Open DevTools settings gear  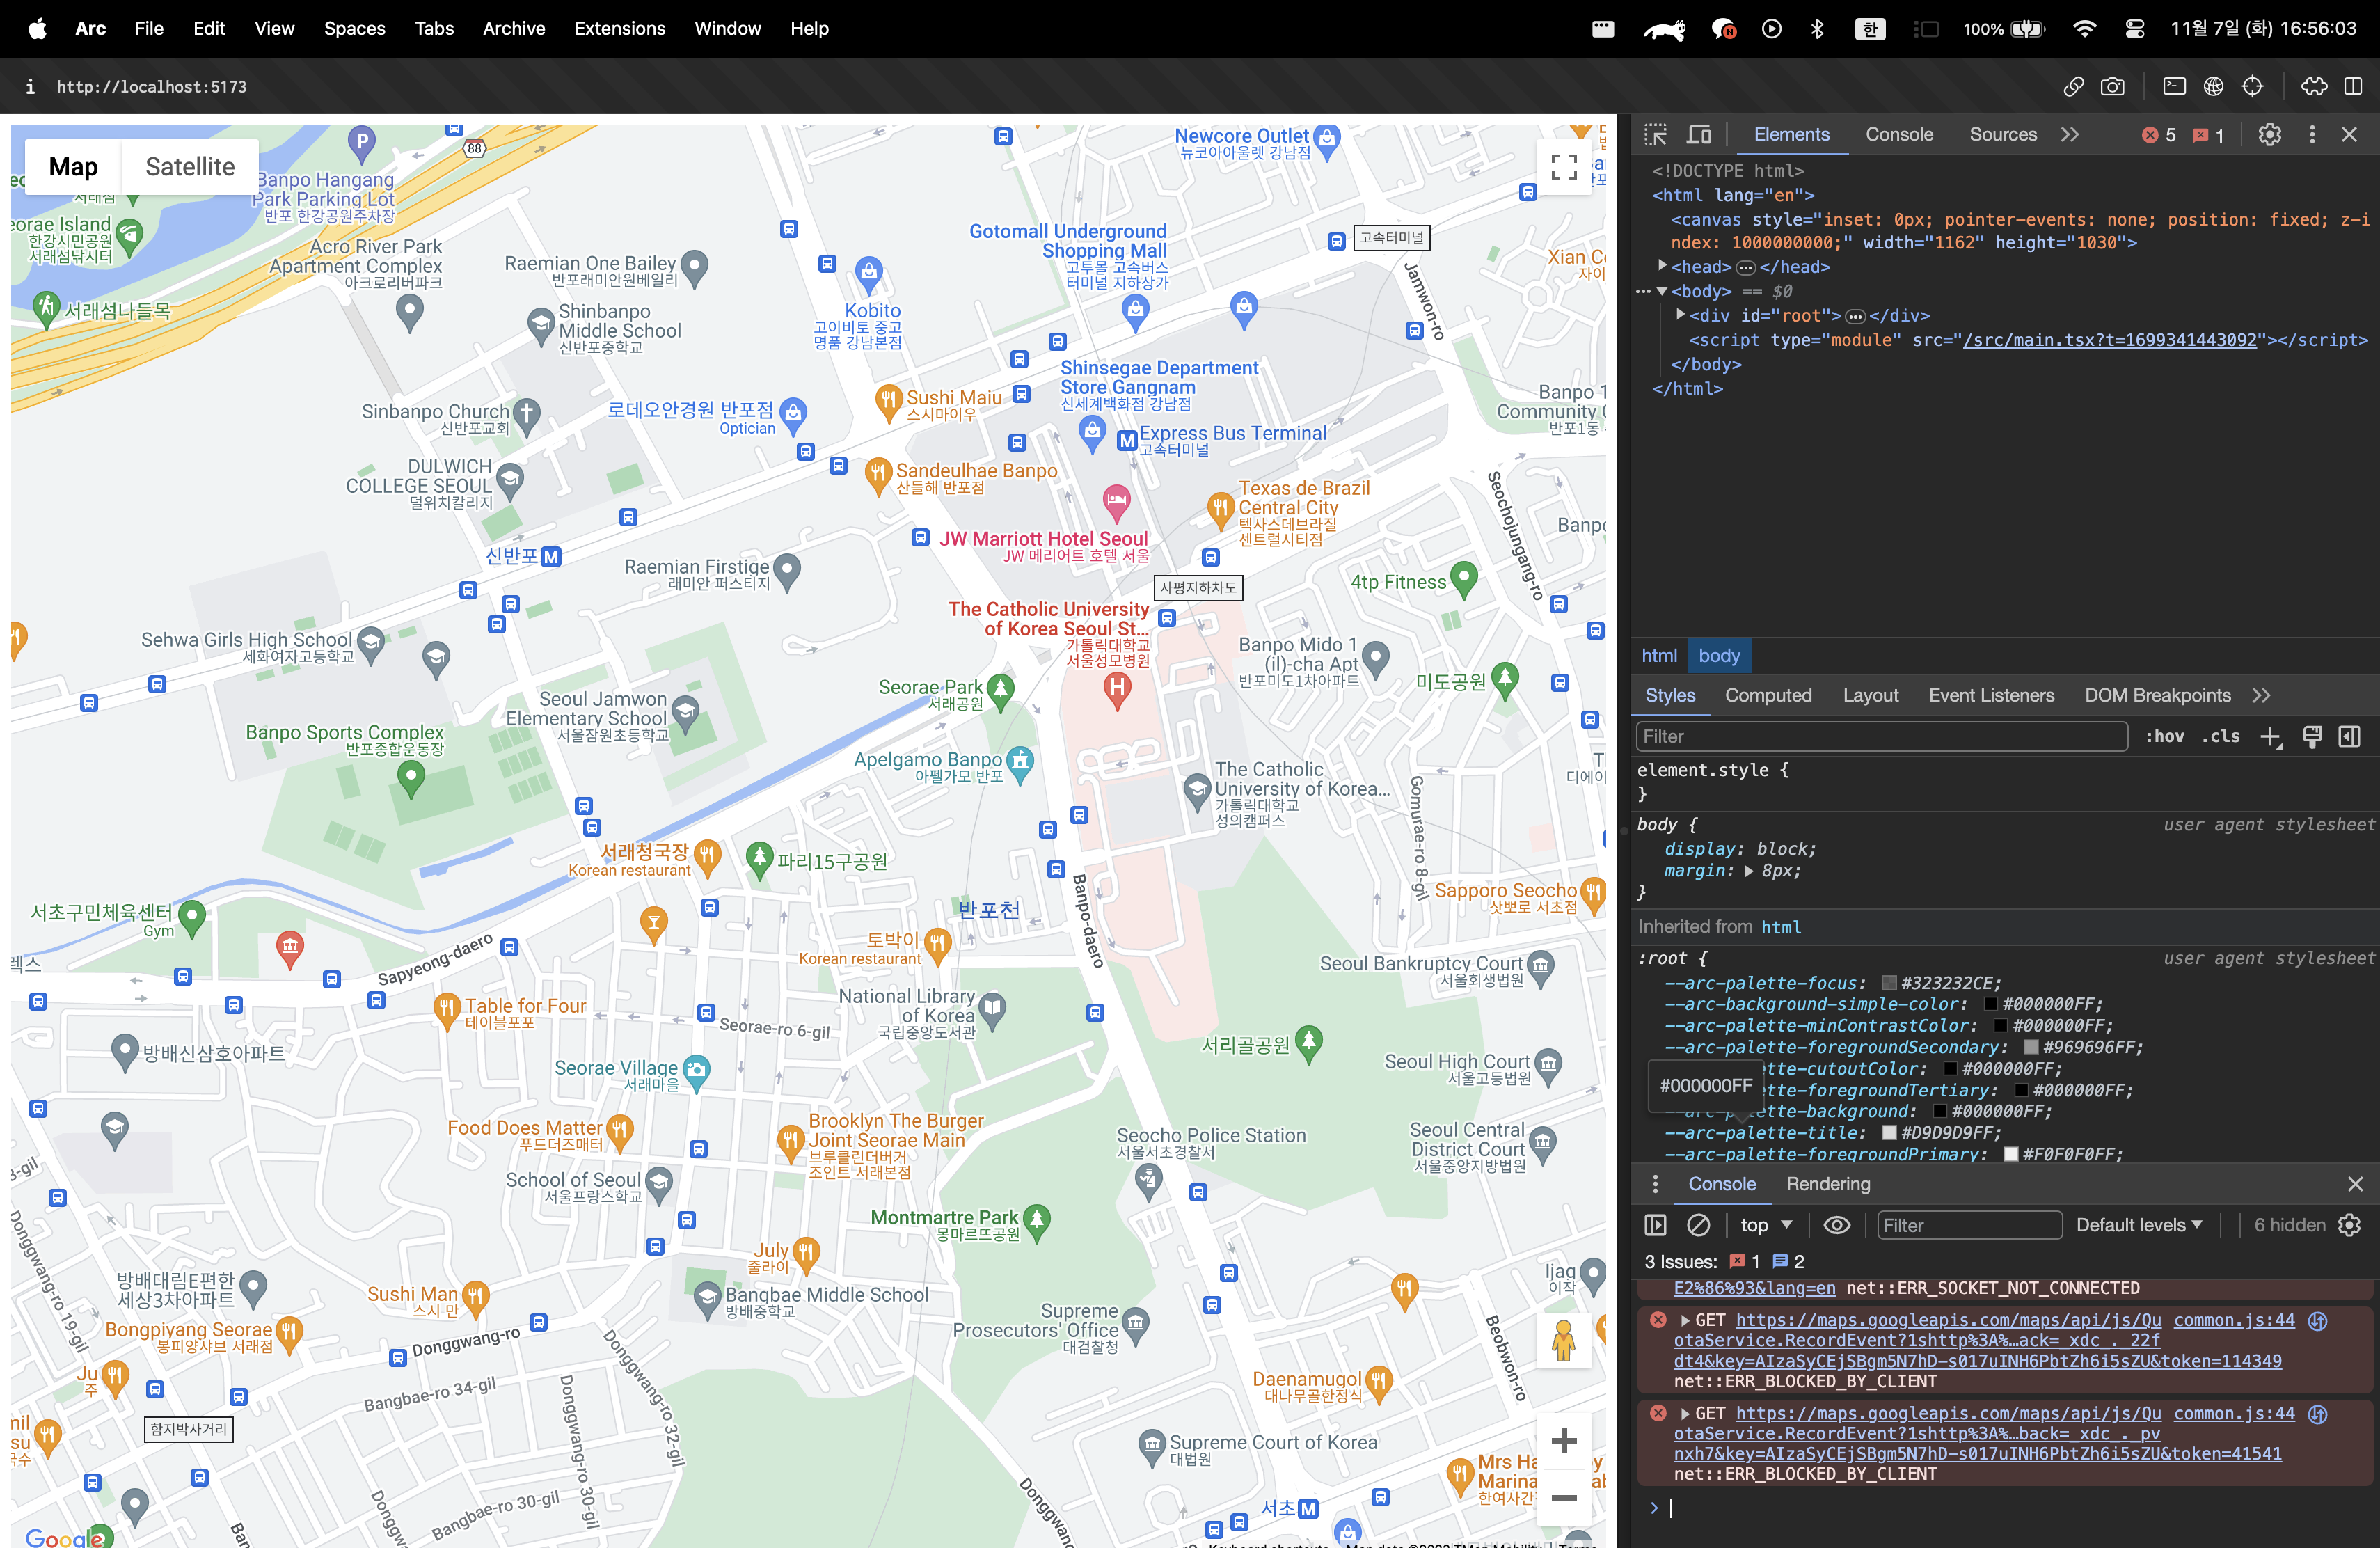(2269, 135)
